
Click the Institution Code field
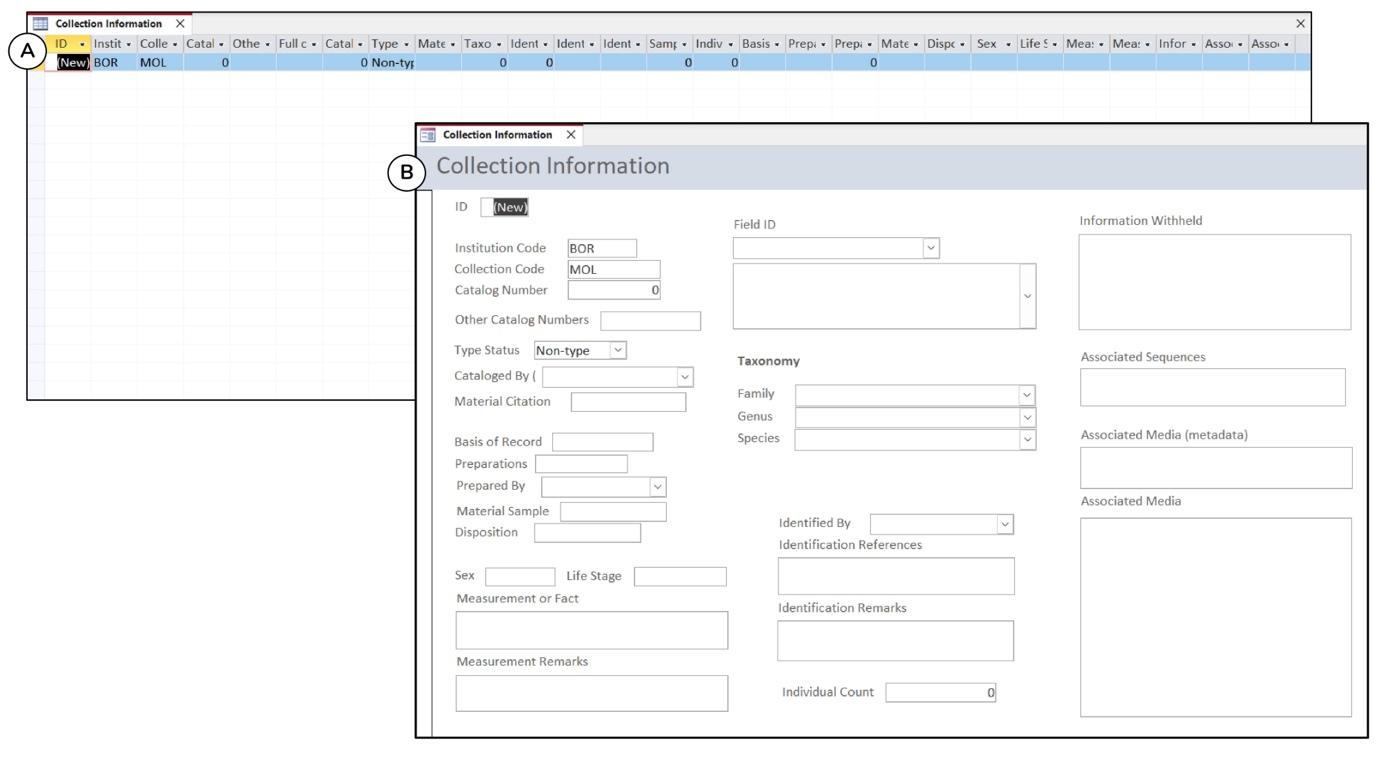602,248
